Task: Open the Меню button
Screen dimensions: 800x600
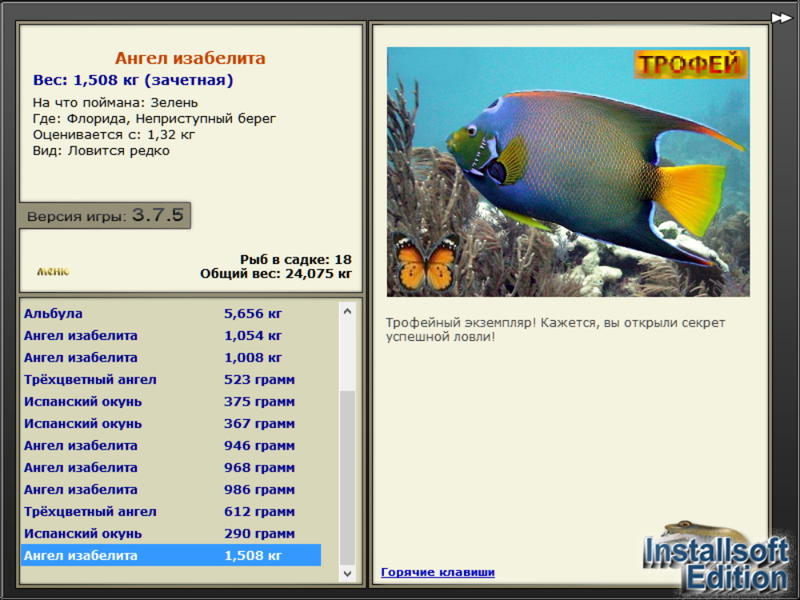Action: [53, 271]
